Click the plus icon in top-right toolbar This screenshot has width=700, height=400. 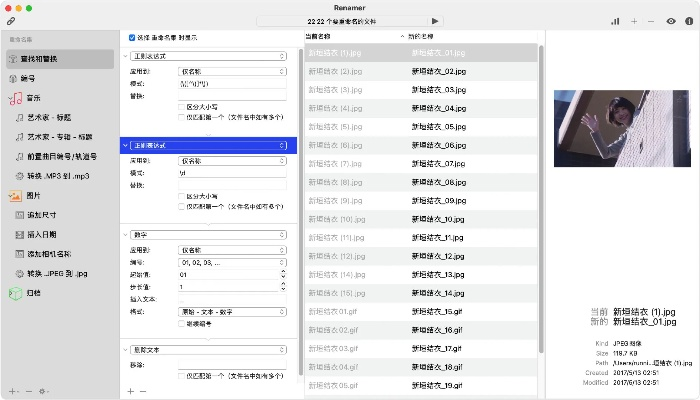[634, 21]
